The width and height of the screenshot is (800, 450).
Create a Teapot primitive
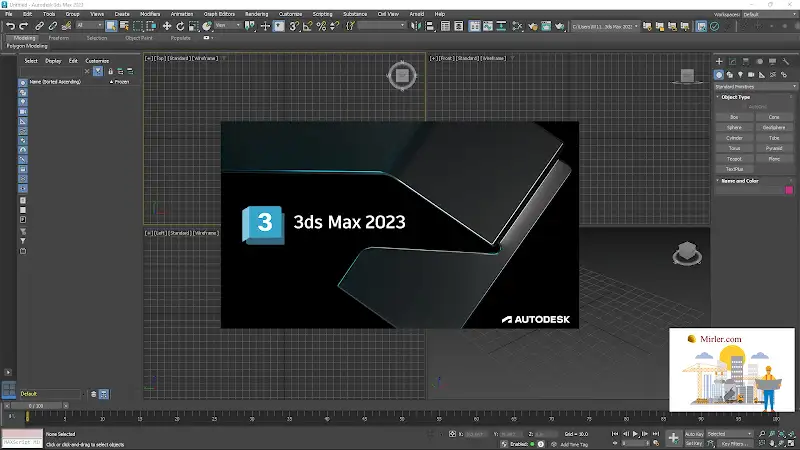734,159
